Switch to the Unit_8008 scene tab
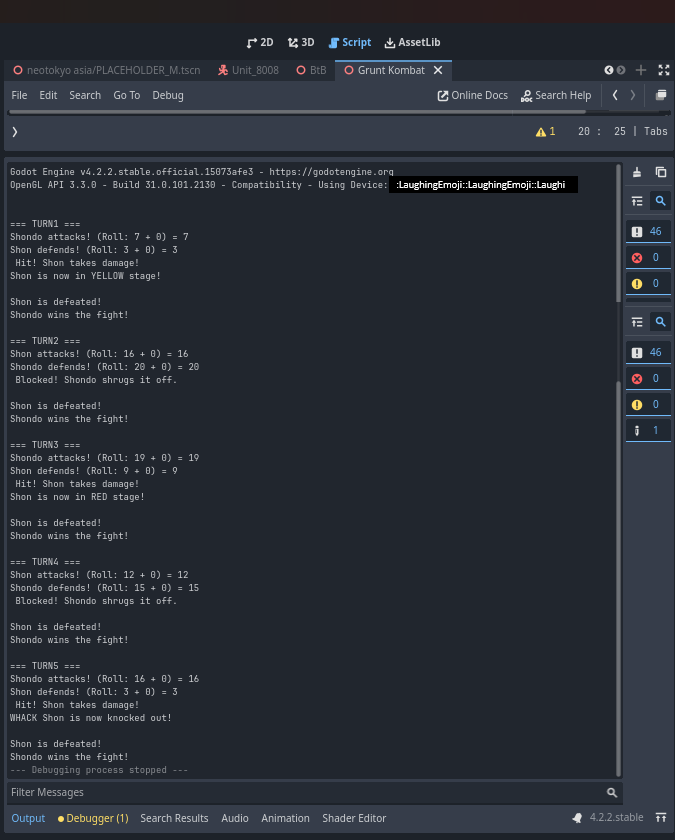Viewport: 675px width, 840px height. pyautogui.click(x=249, y=70)
